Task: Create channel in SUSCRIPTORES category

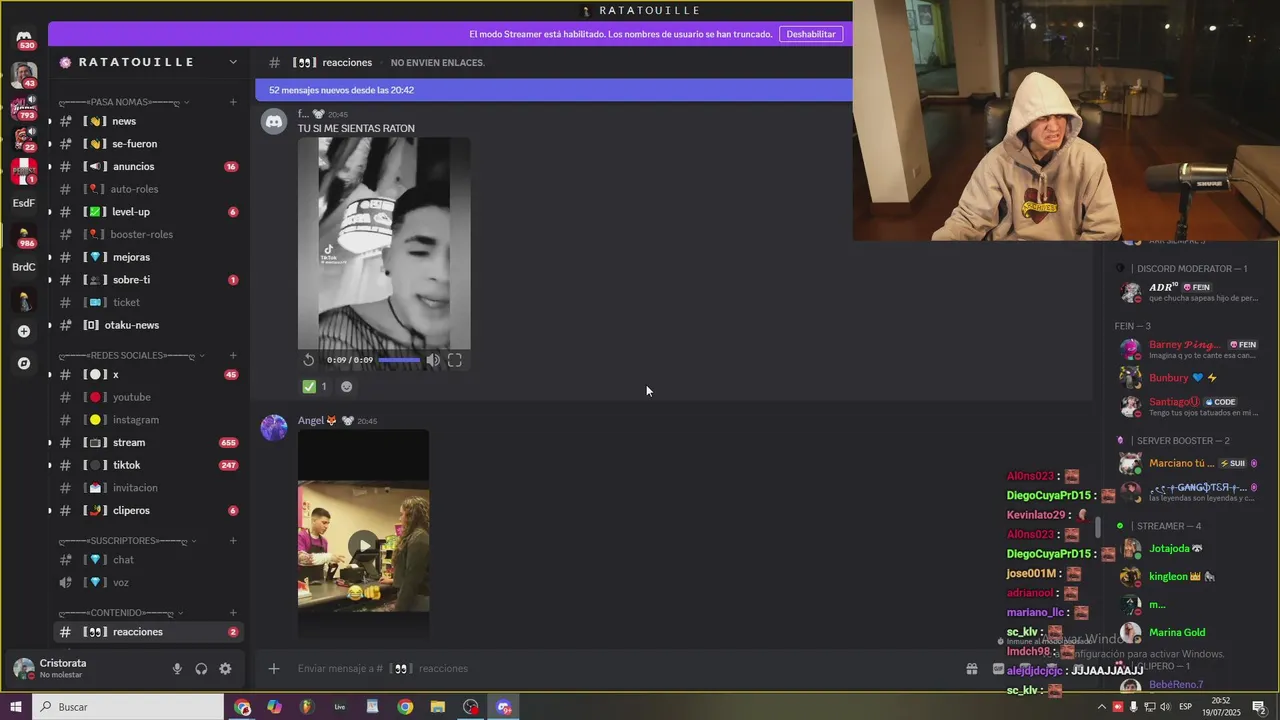Action: 233,541
